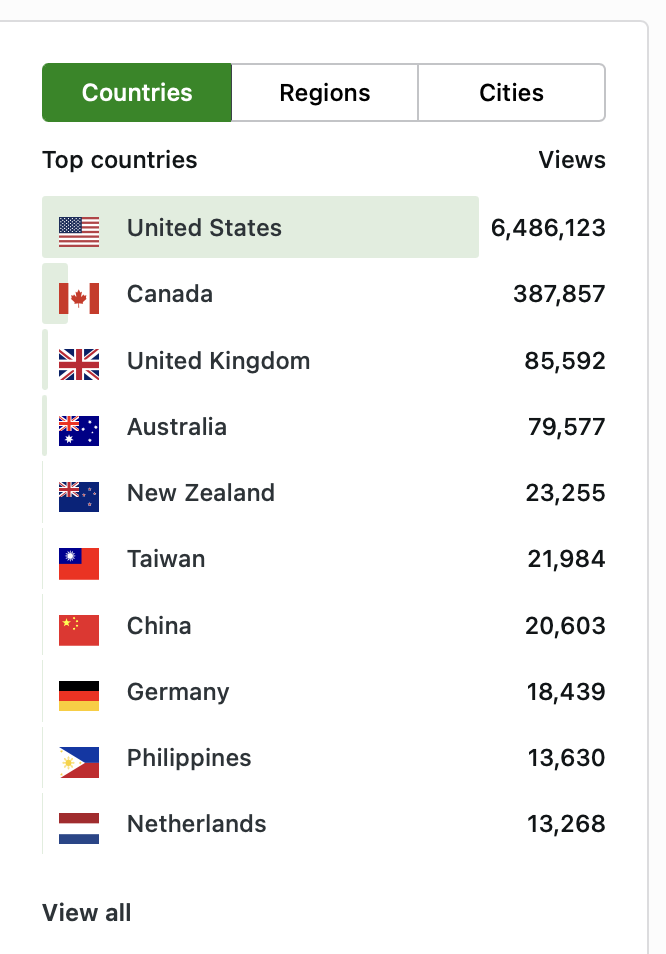
Task: Click the Netherlands flag icon
Action: (79, 828)
